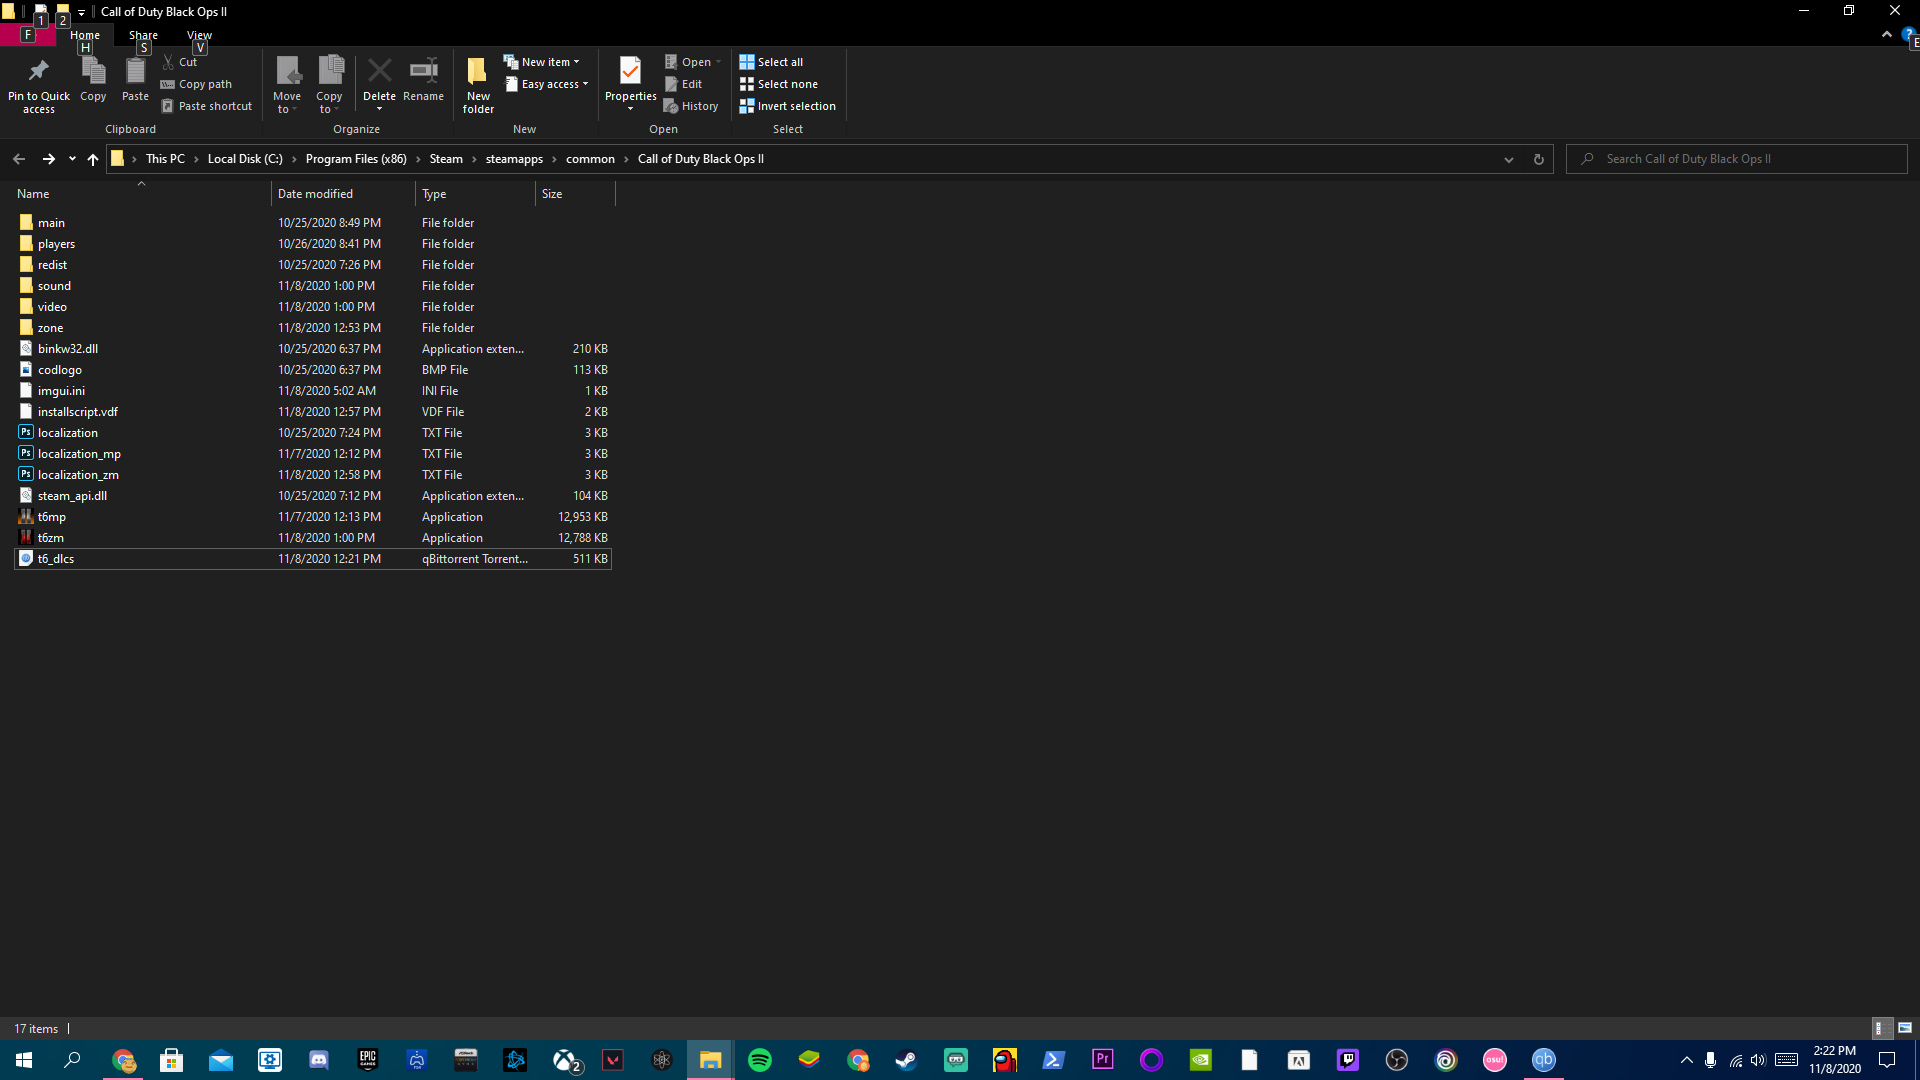This screenshot has height=1080, width=1920.
Task: Open the Windows Start menu
Action: pyautogui.click(x=24, y=1060)
